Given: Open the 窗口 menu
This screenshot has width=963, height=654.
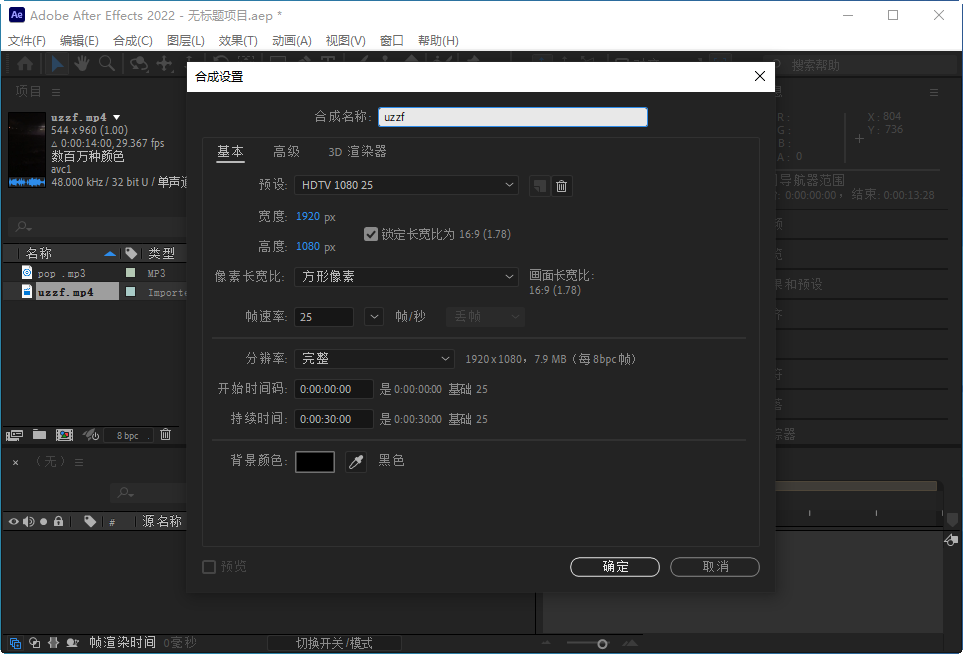Looking at the screenshot, I should [x=391, y=40].
